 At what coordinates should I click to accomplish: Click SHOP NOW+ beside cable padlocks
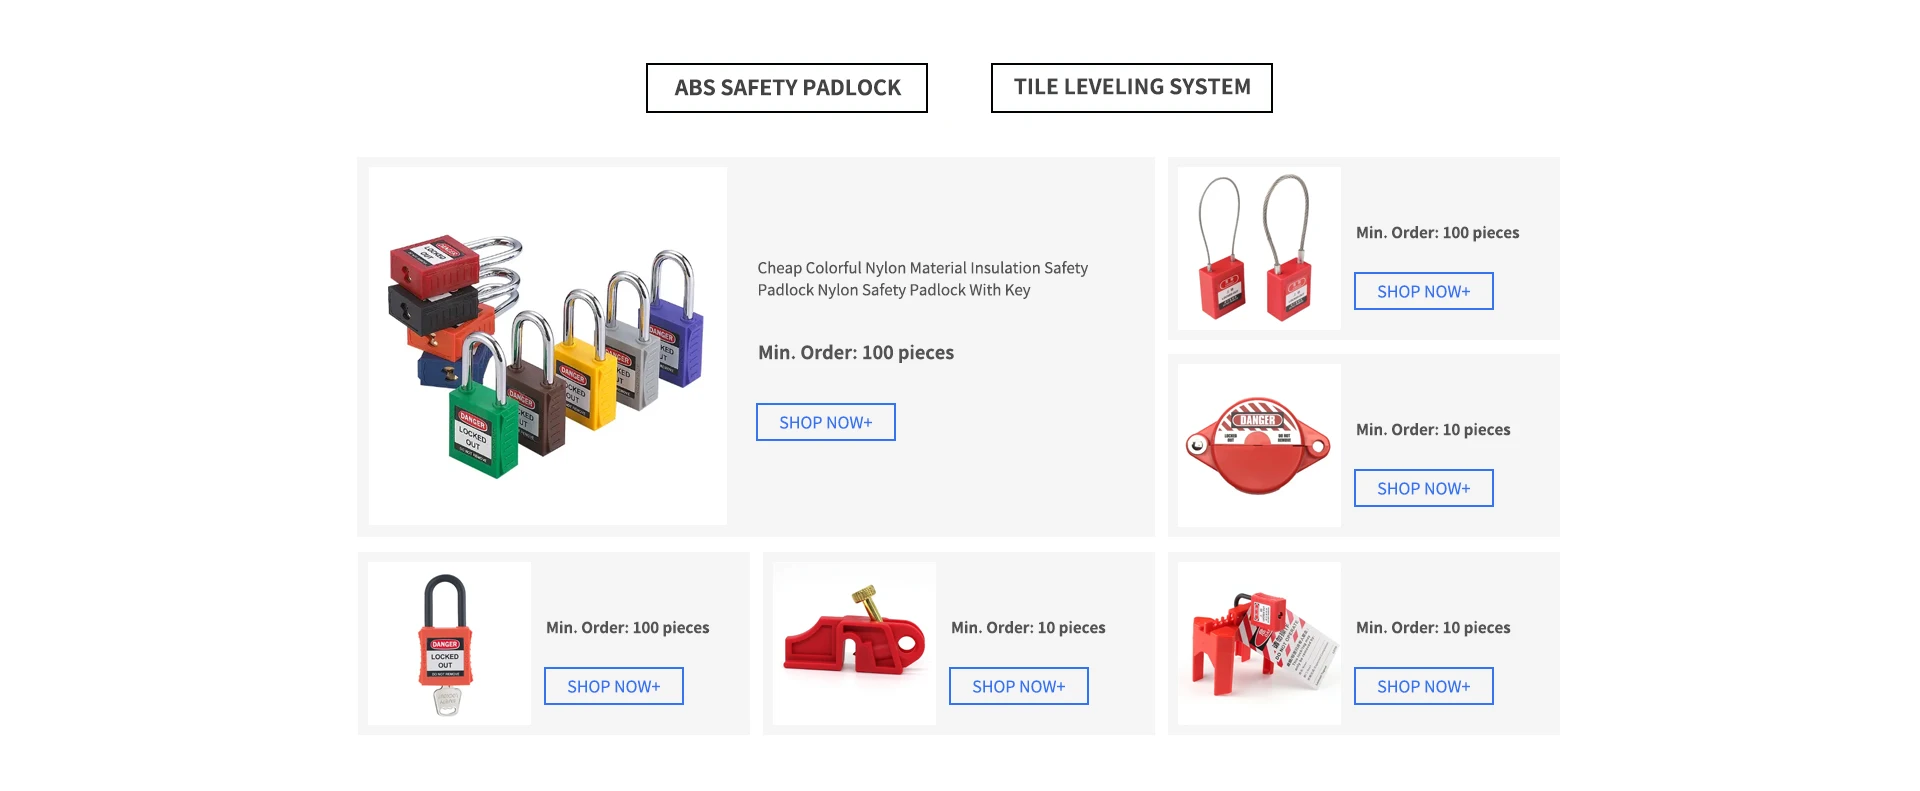tap(1424, 291)
